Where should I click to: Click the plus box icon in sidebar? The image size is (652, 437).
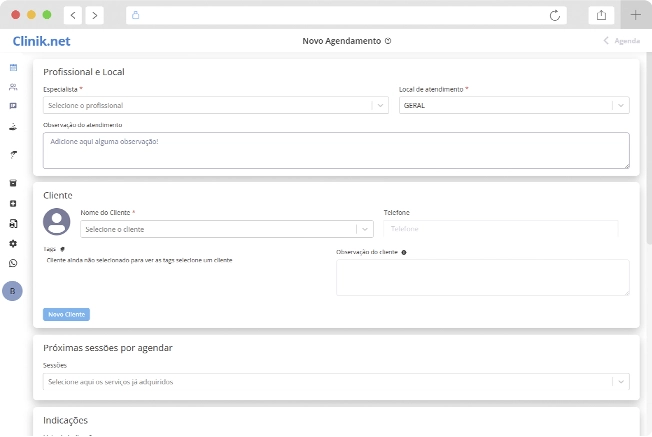click(13, 204)
